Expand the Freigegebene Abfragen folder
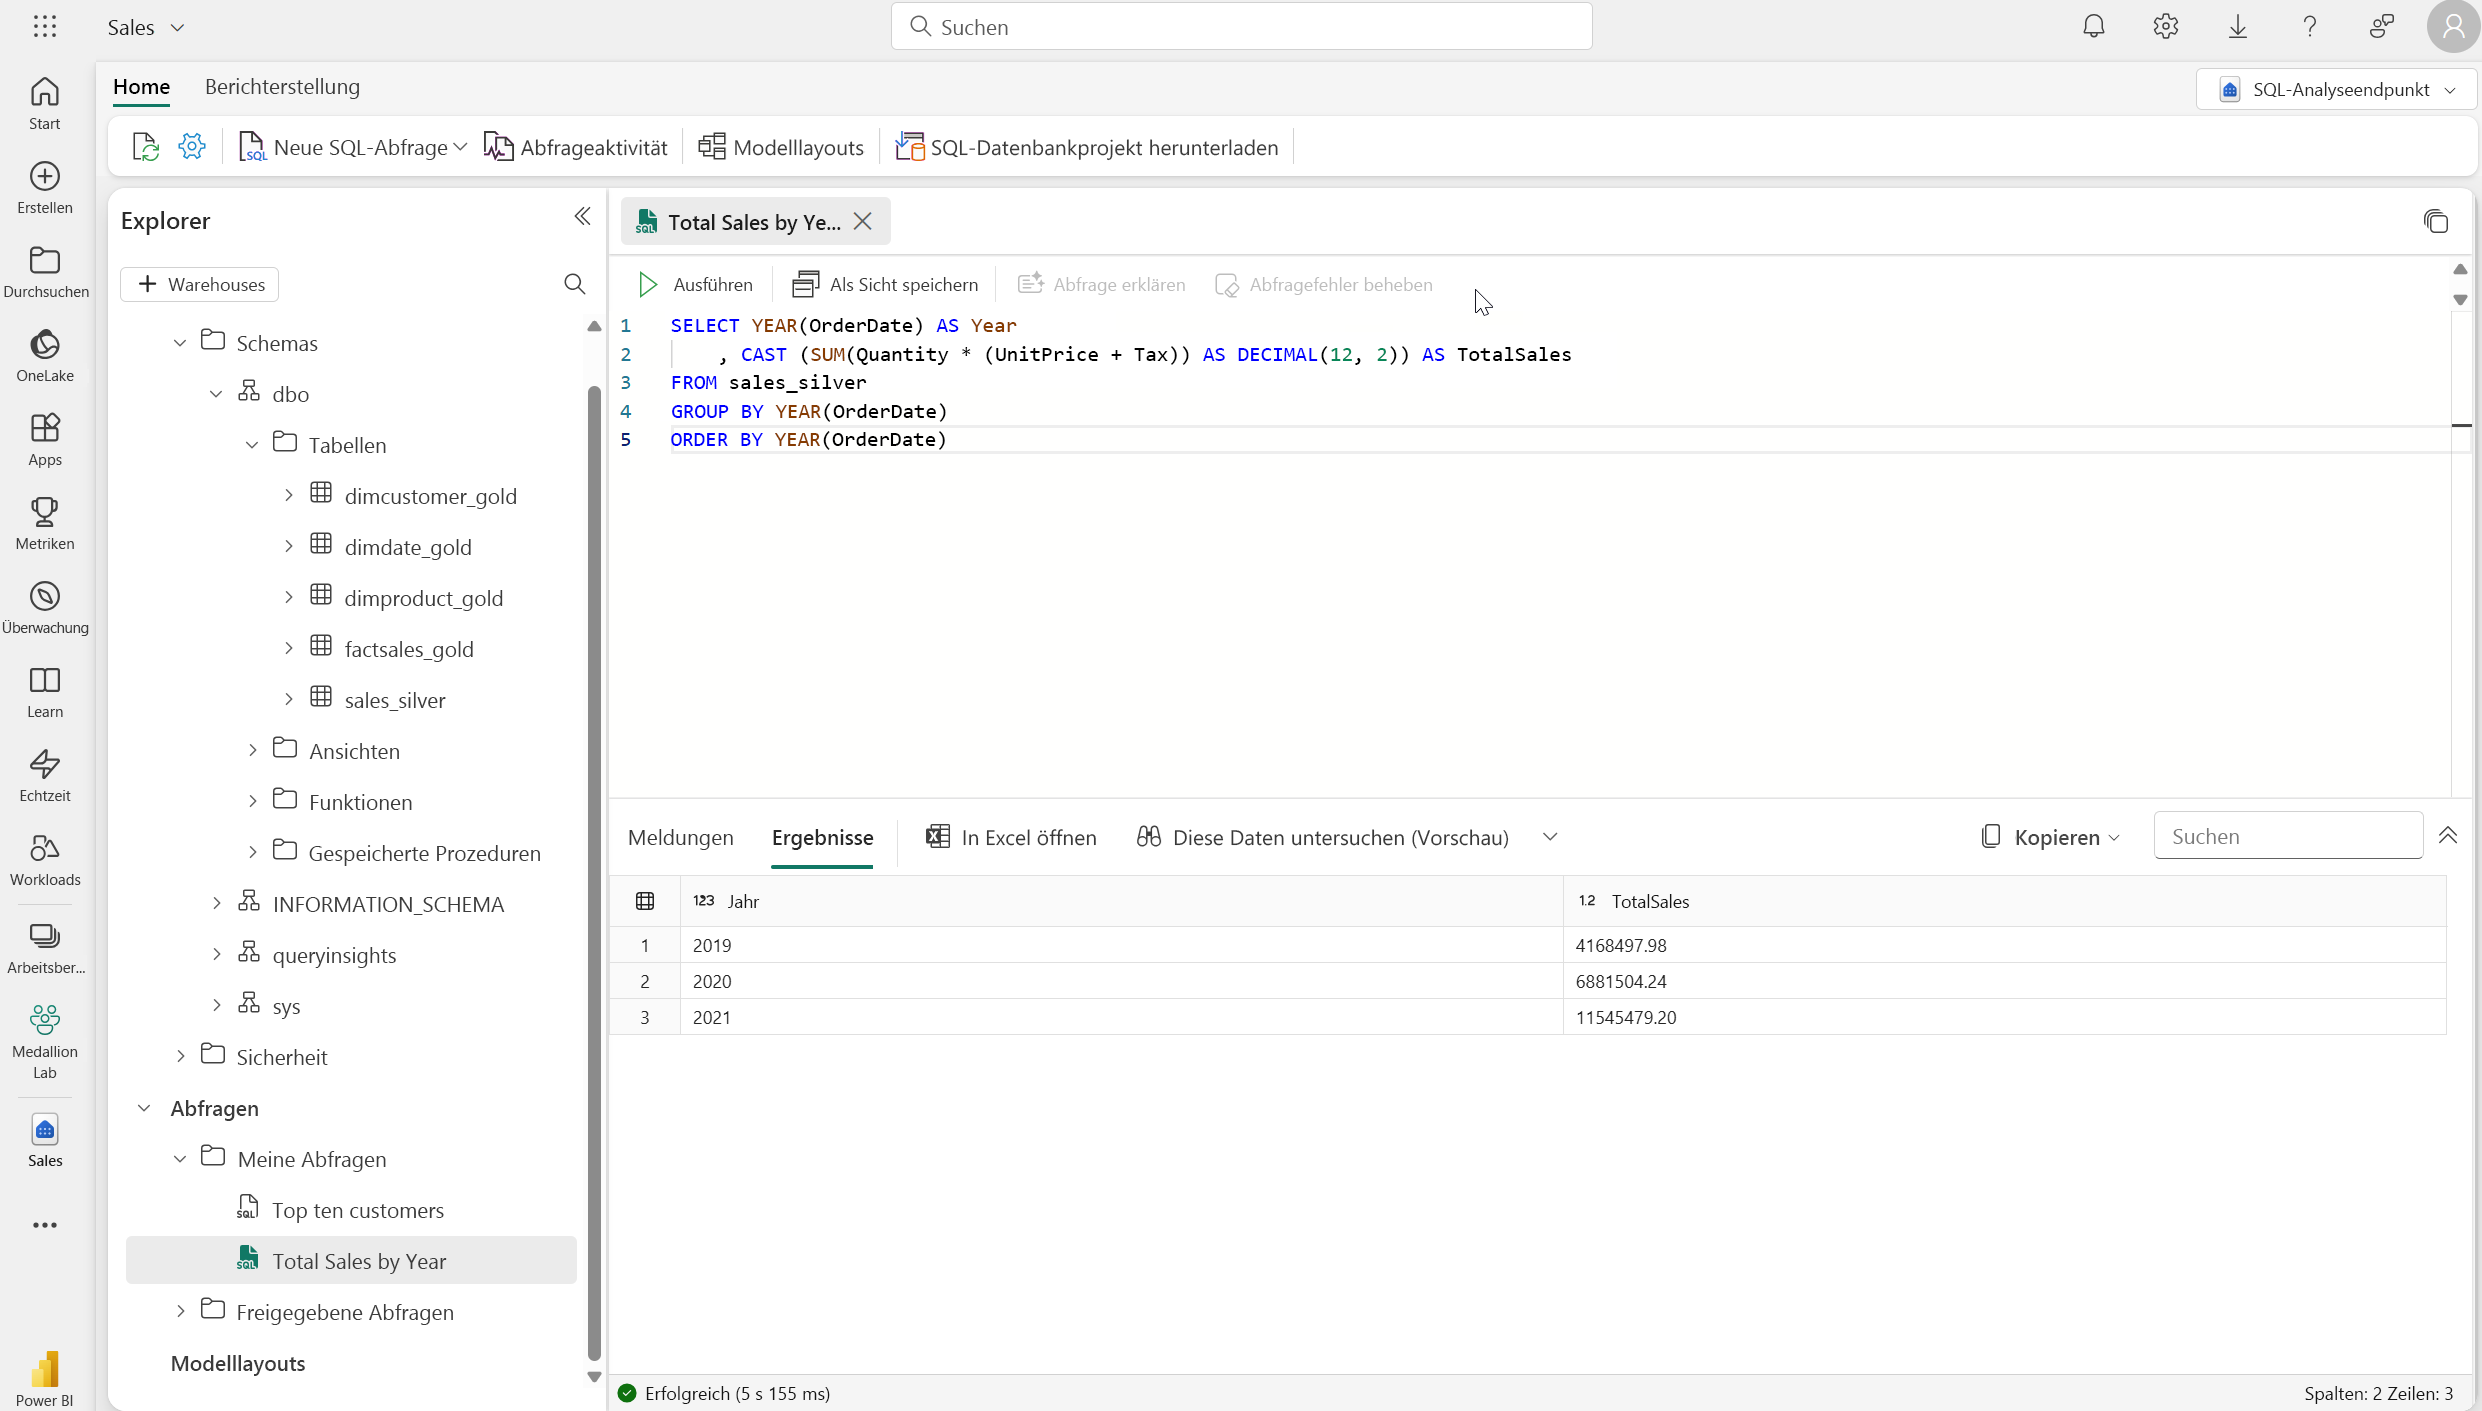 tap(181, 1310)
